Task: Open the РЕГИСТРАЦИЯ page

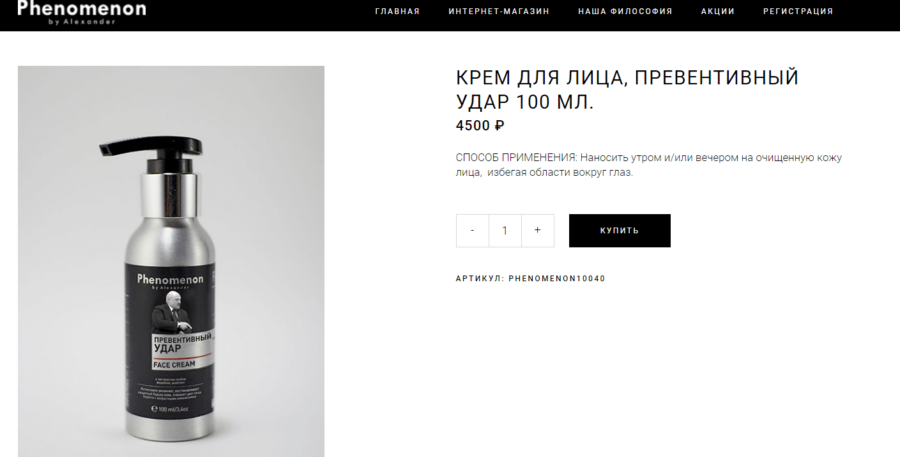Action: pyautogui.click(x=798, y=11)
